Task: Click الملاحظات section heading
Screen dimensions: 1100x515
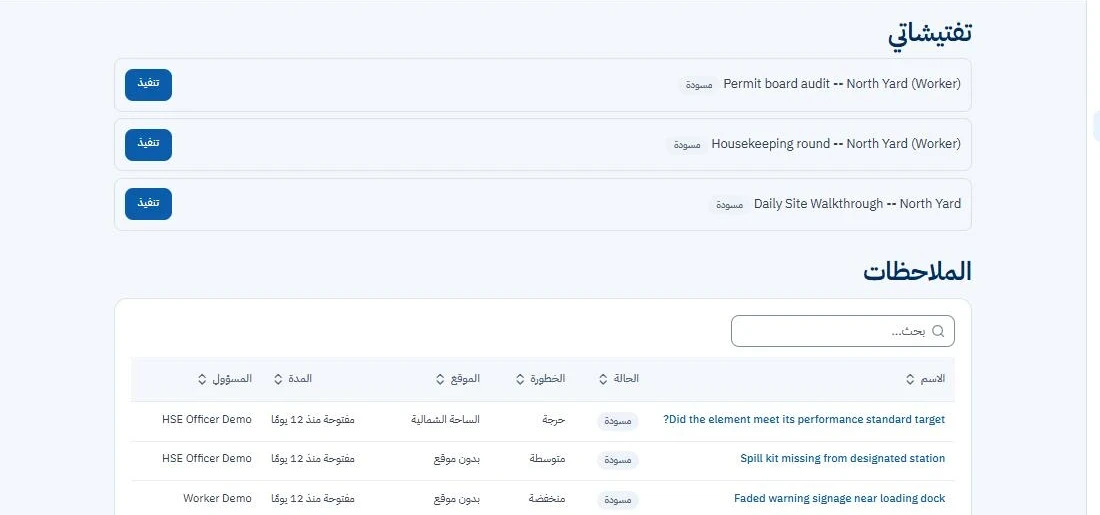Action: tap(917, 272)
